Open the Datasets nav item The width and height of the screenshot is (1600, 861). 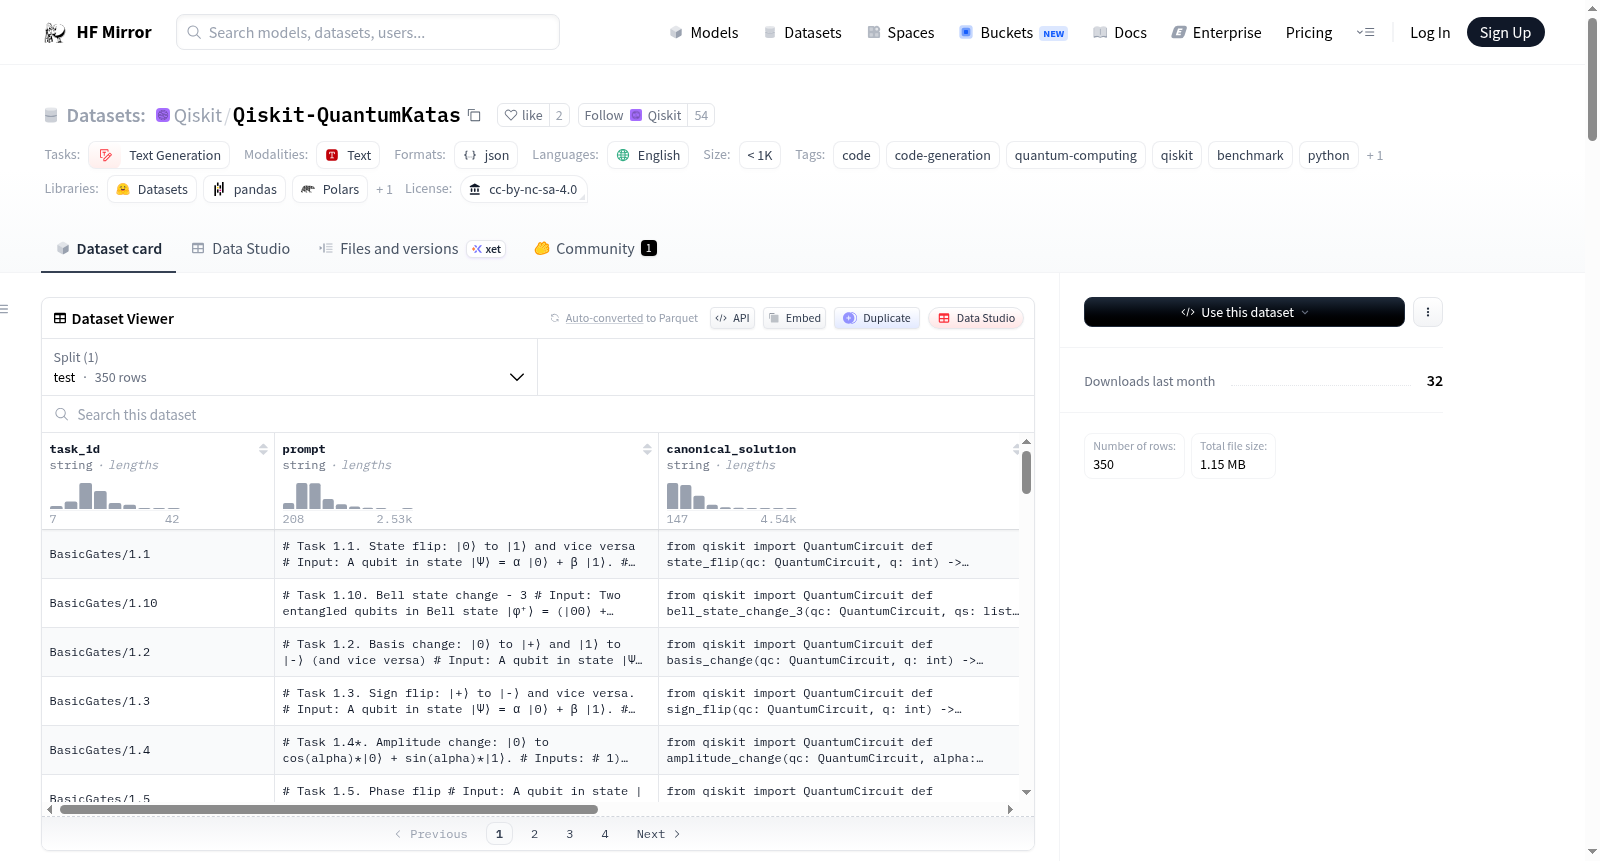coord(803,32)
